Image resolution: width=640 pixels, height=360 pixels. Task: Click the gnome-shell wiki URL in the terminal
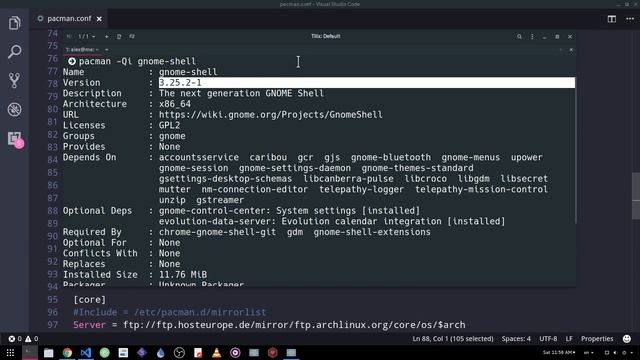click(x=271, y=115)
